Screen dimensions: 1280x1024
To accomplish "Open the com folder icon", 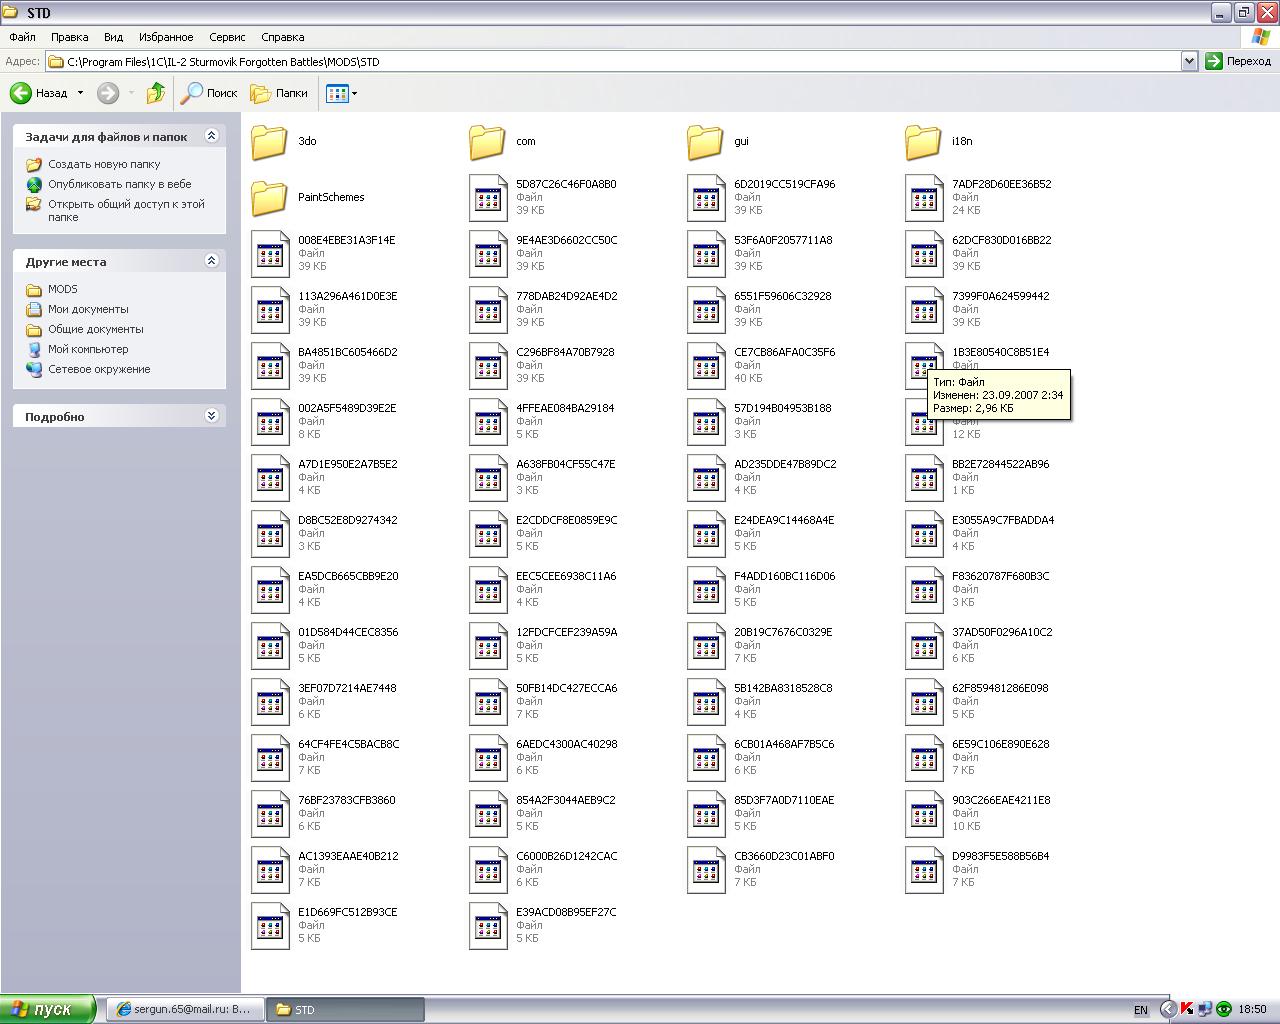I will (x=488, y=142).
